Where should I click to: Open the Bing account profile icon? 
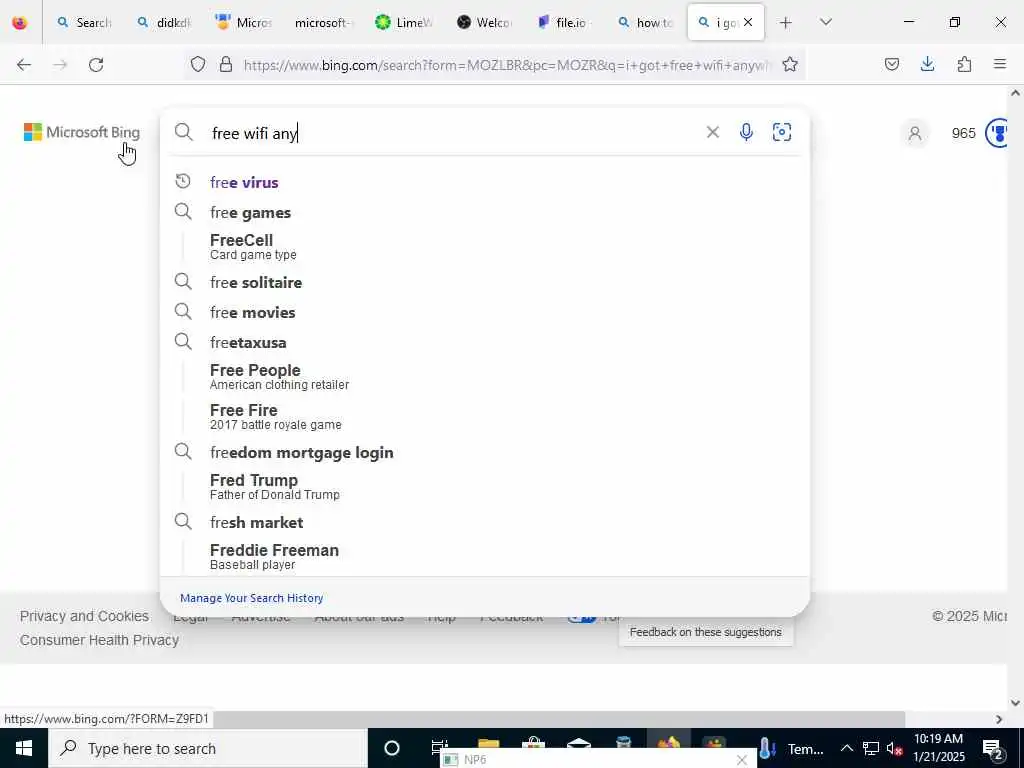pyautogui.click(x=915, y=133)
